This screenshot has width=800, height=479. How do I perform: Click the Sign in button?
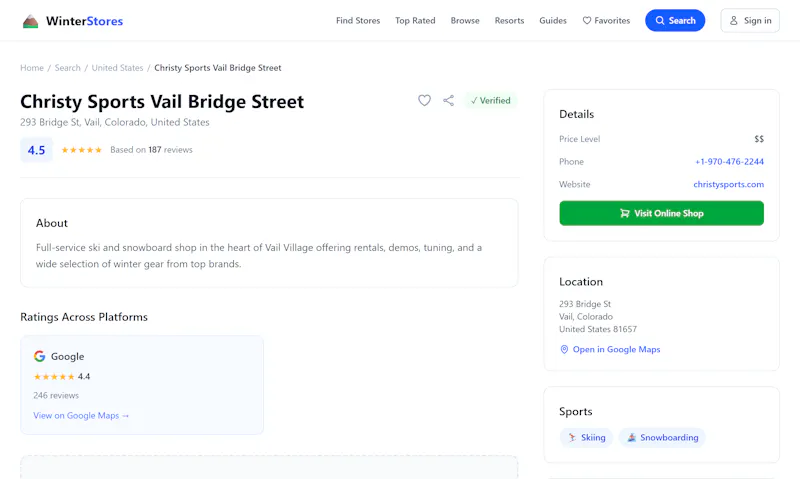[750, 20]
